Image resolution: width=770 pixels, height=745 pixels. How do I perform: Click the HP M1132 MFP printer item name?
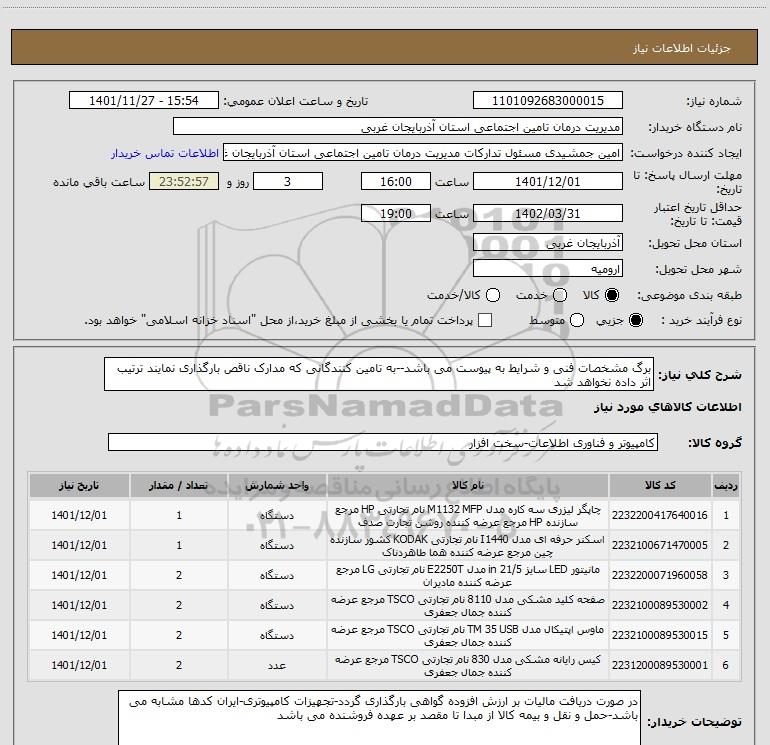click(x=468, y=515)
